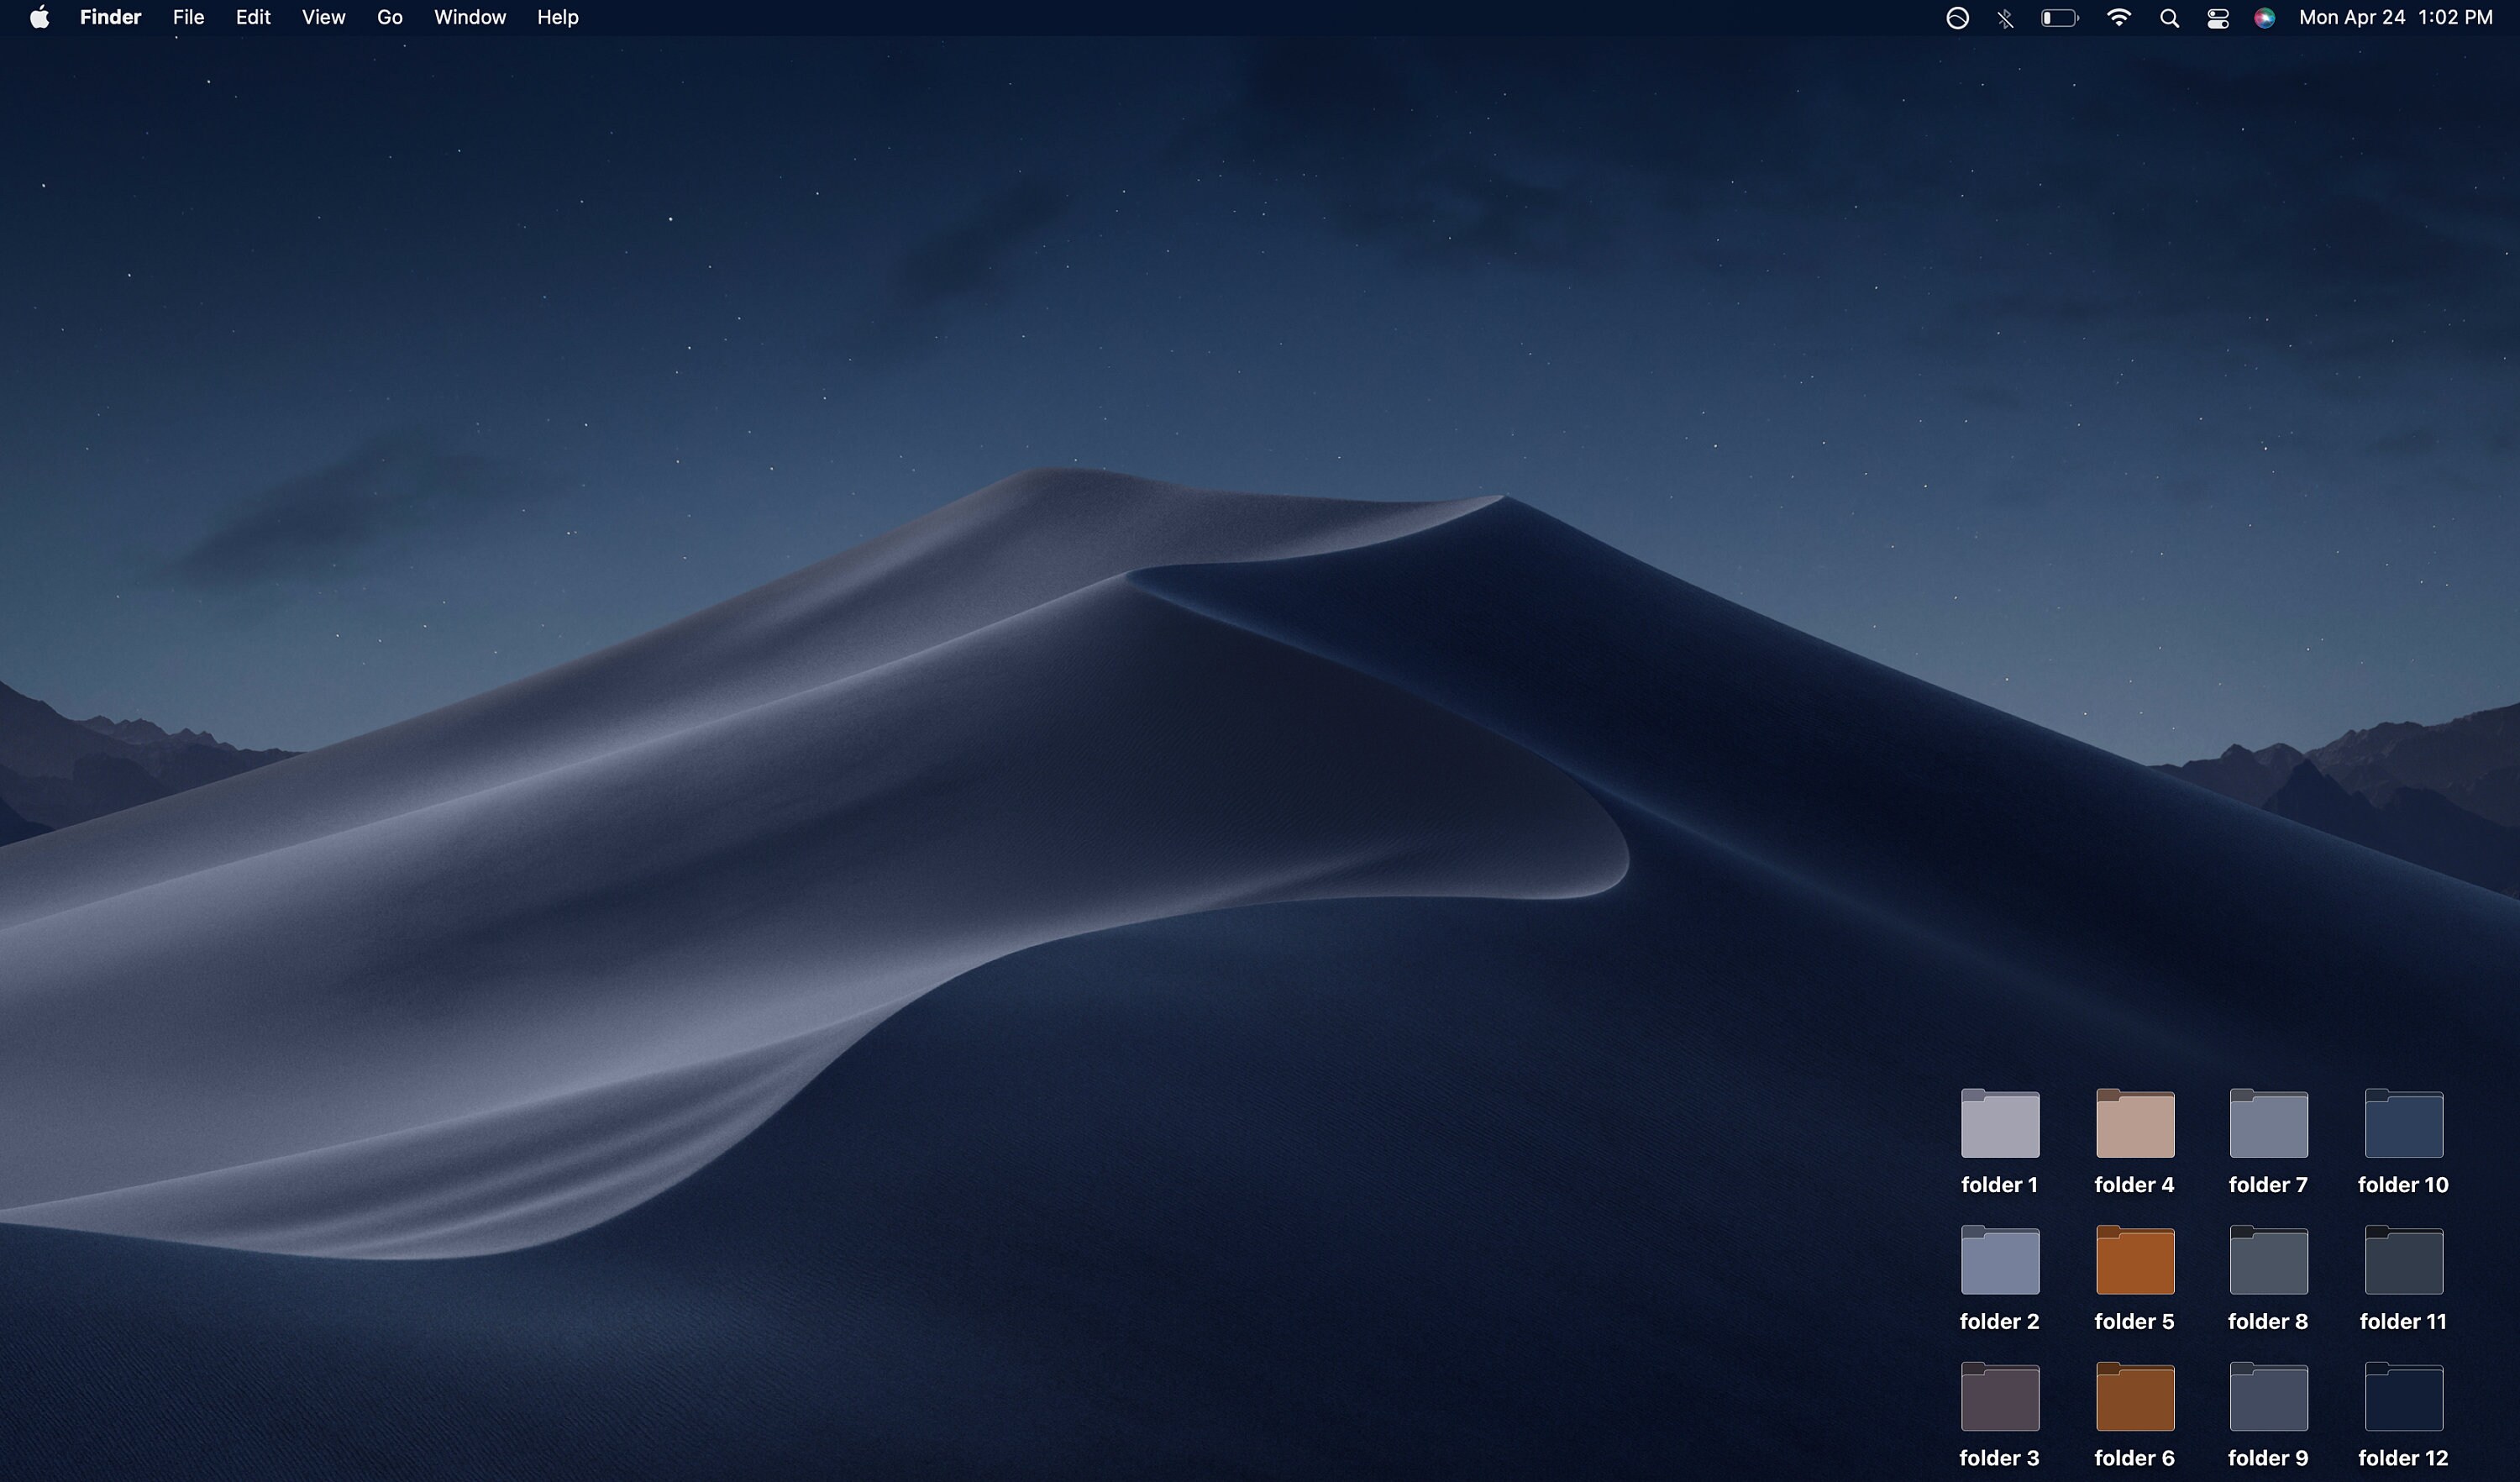The width and height of the screenshot is (2520, 1482).
Task: Check the battery status icon
Action: click(2060, 17)
